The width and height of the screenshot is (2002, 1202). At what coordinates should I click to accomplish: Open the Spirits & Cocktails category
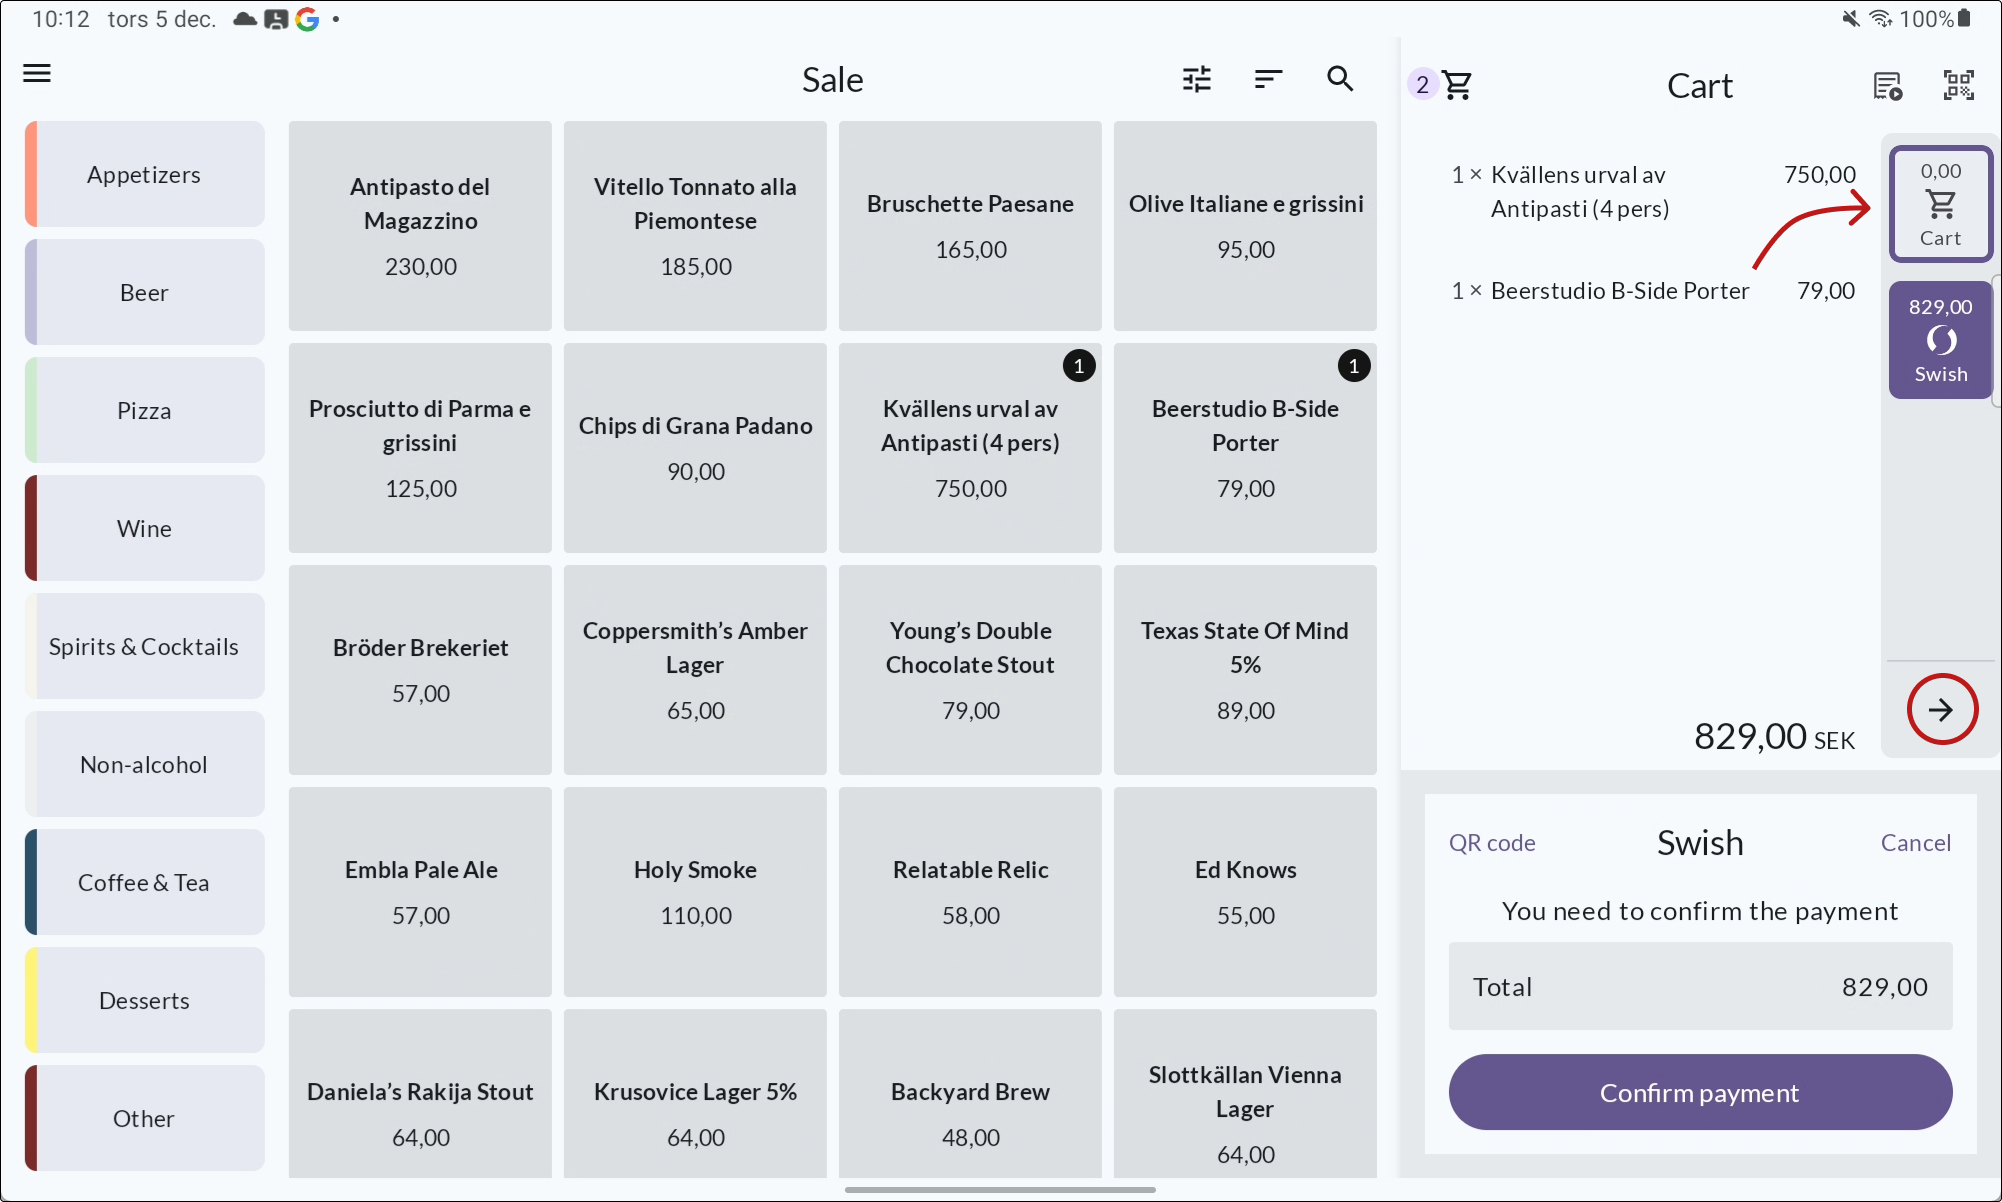point(144,646)
